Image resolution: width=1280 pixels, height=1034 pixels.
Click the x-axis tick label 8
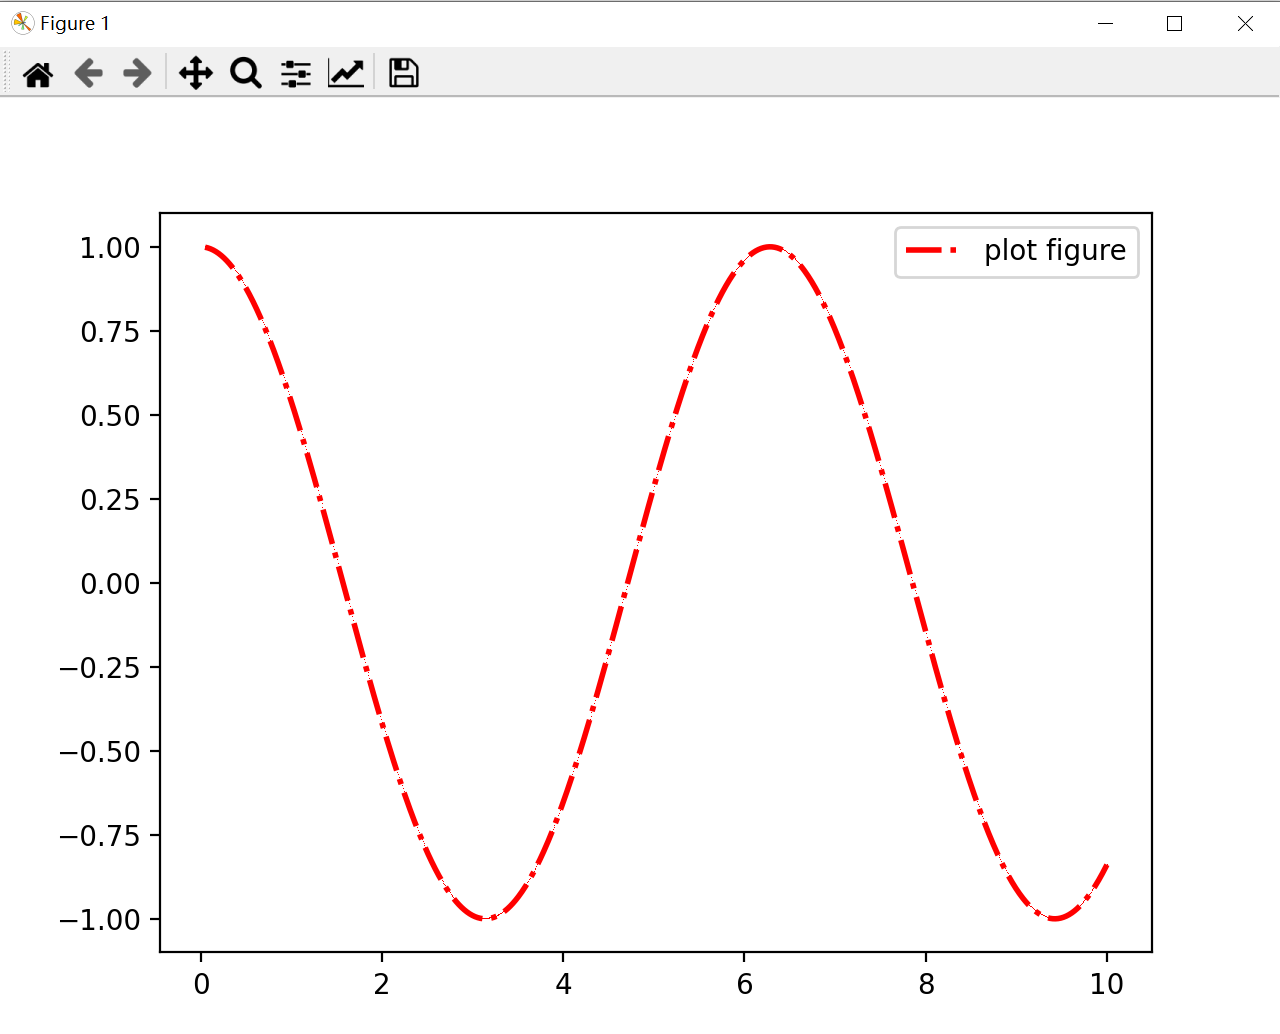pos(926,985)
